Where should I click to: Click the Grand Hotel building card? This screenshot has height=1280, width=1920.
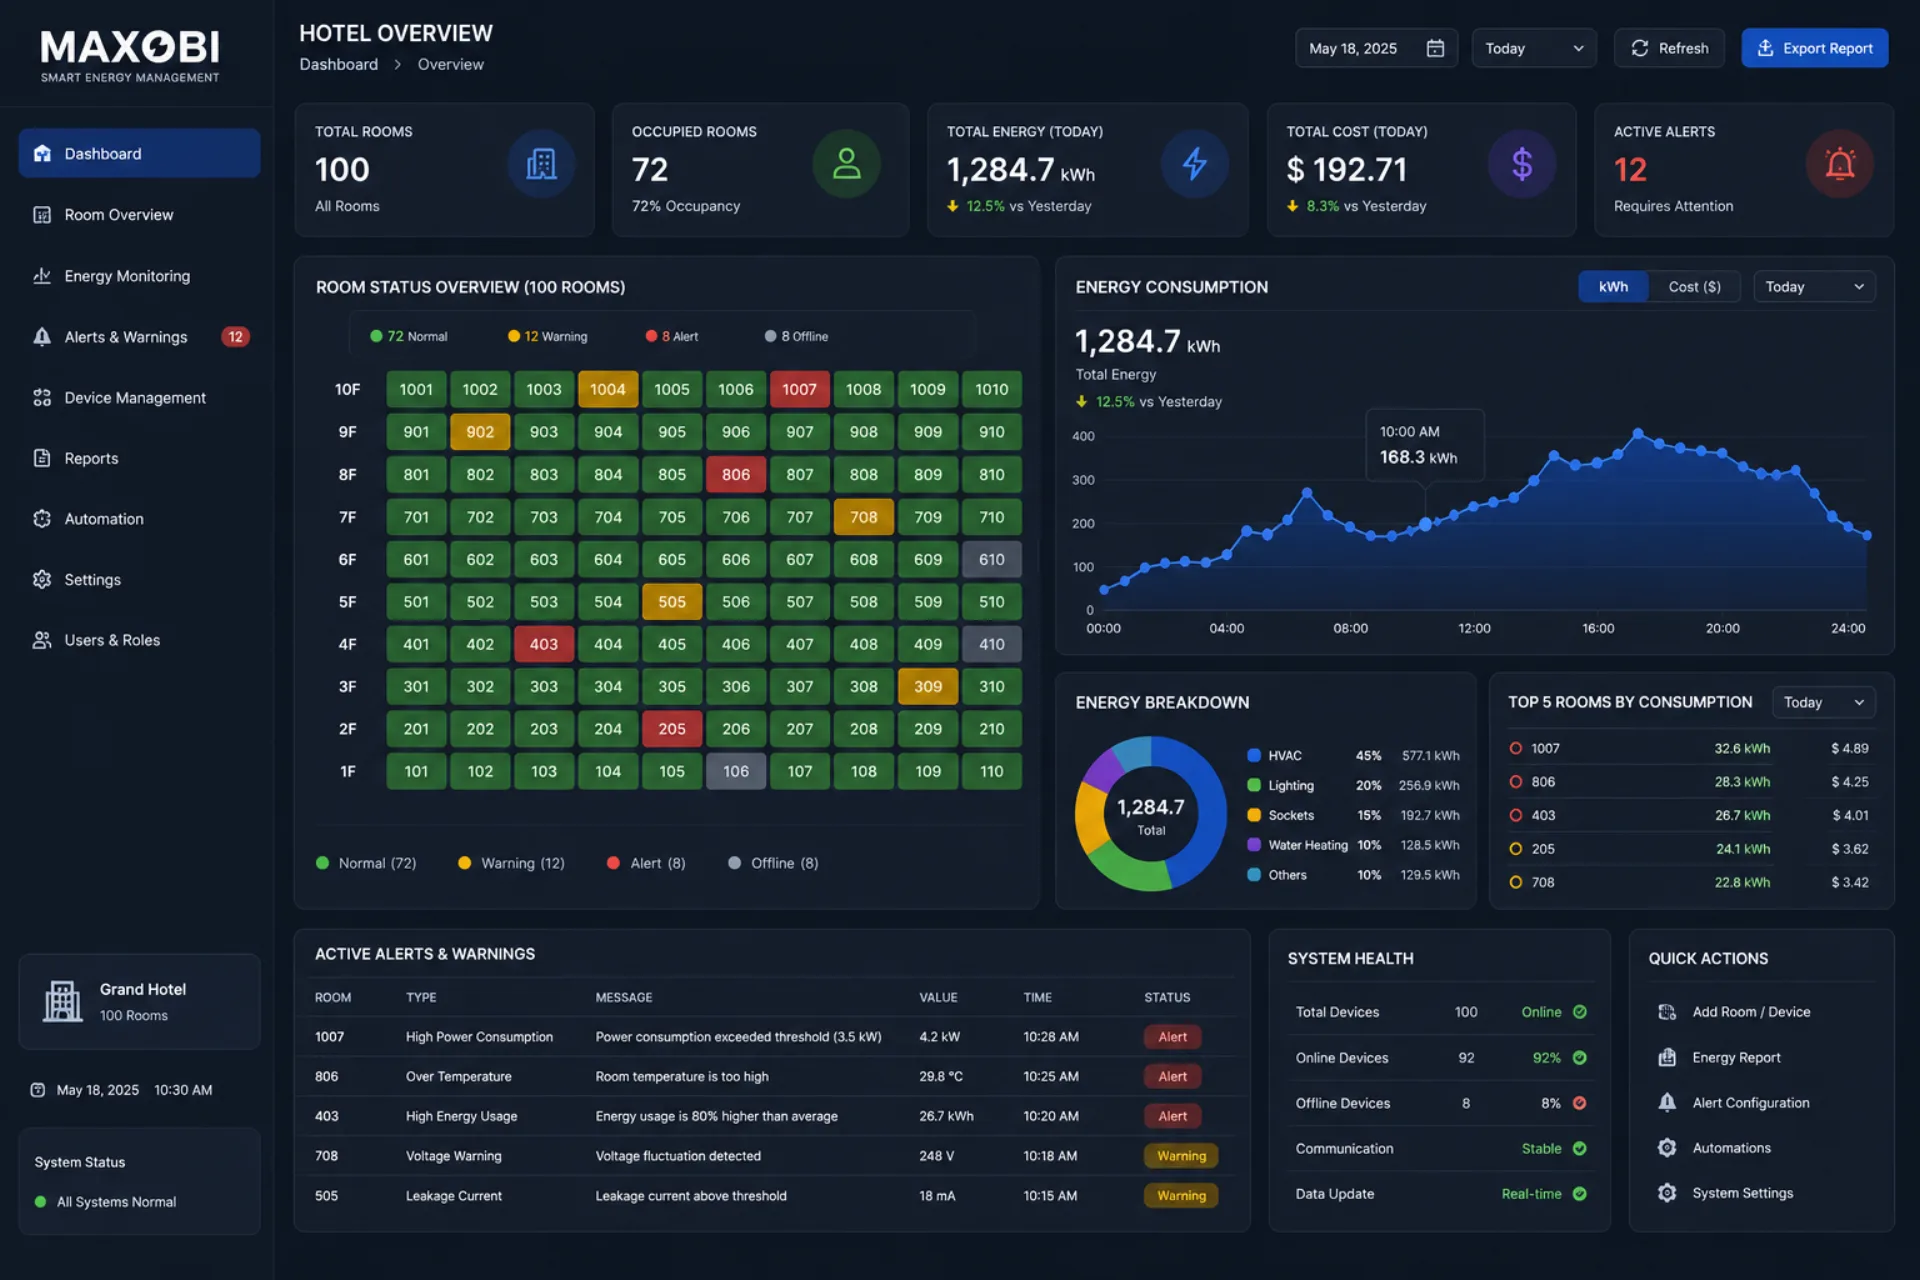pyautogui.click(x=139, y=1001)
